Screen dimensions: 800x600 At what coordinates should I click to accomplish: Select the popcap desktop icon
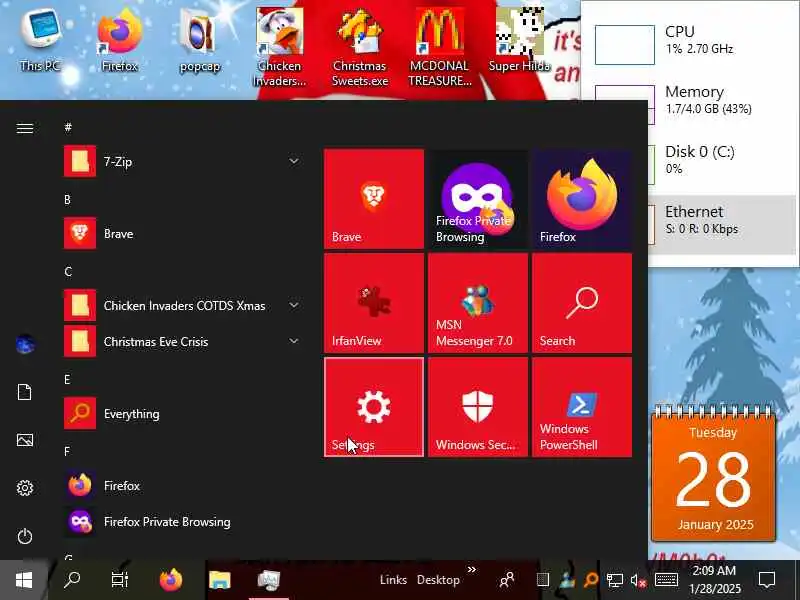coord(199,41)
